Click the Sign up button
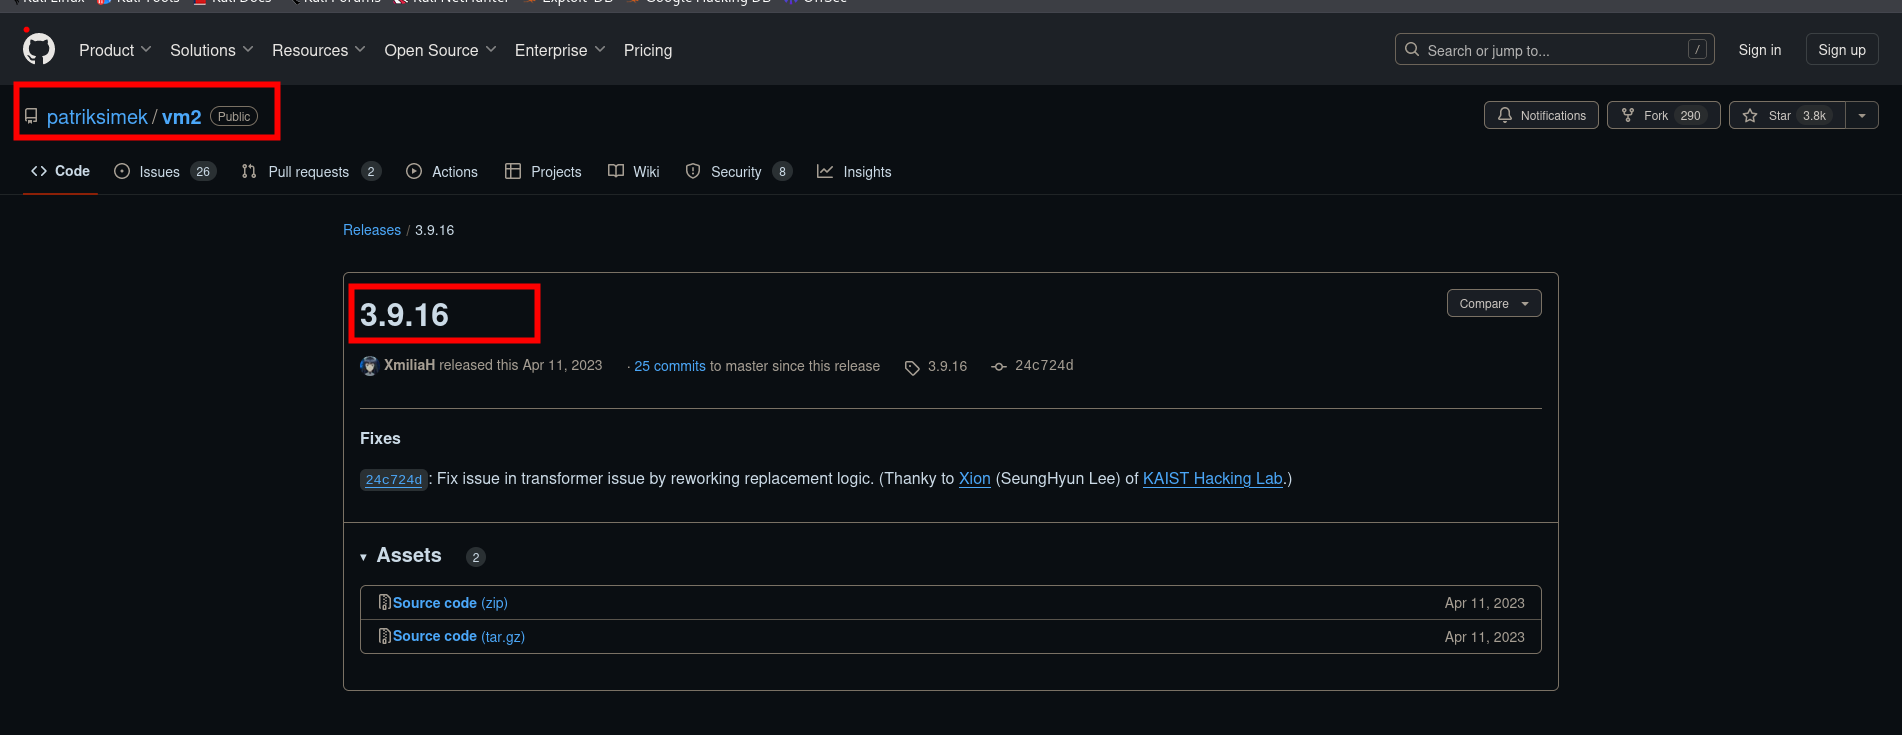 click(1841, 50)
